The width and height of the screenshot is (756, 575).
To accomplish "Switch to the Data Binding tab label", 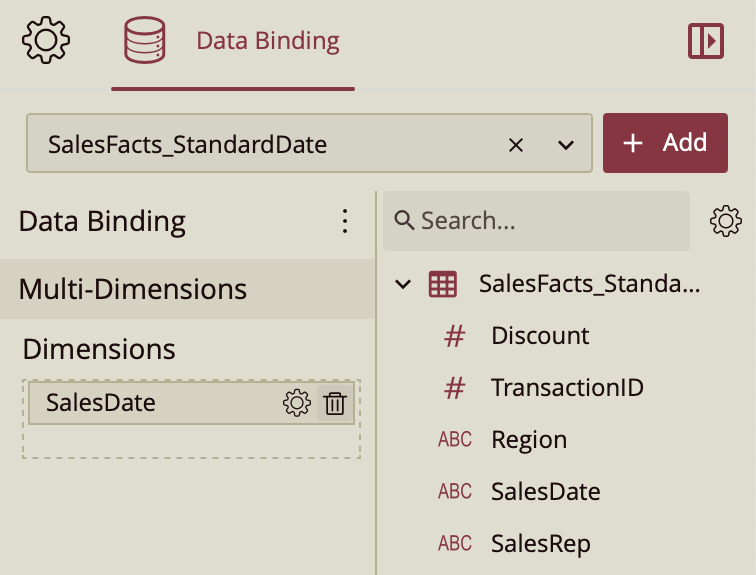I will coord(267,41).
